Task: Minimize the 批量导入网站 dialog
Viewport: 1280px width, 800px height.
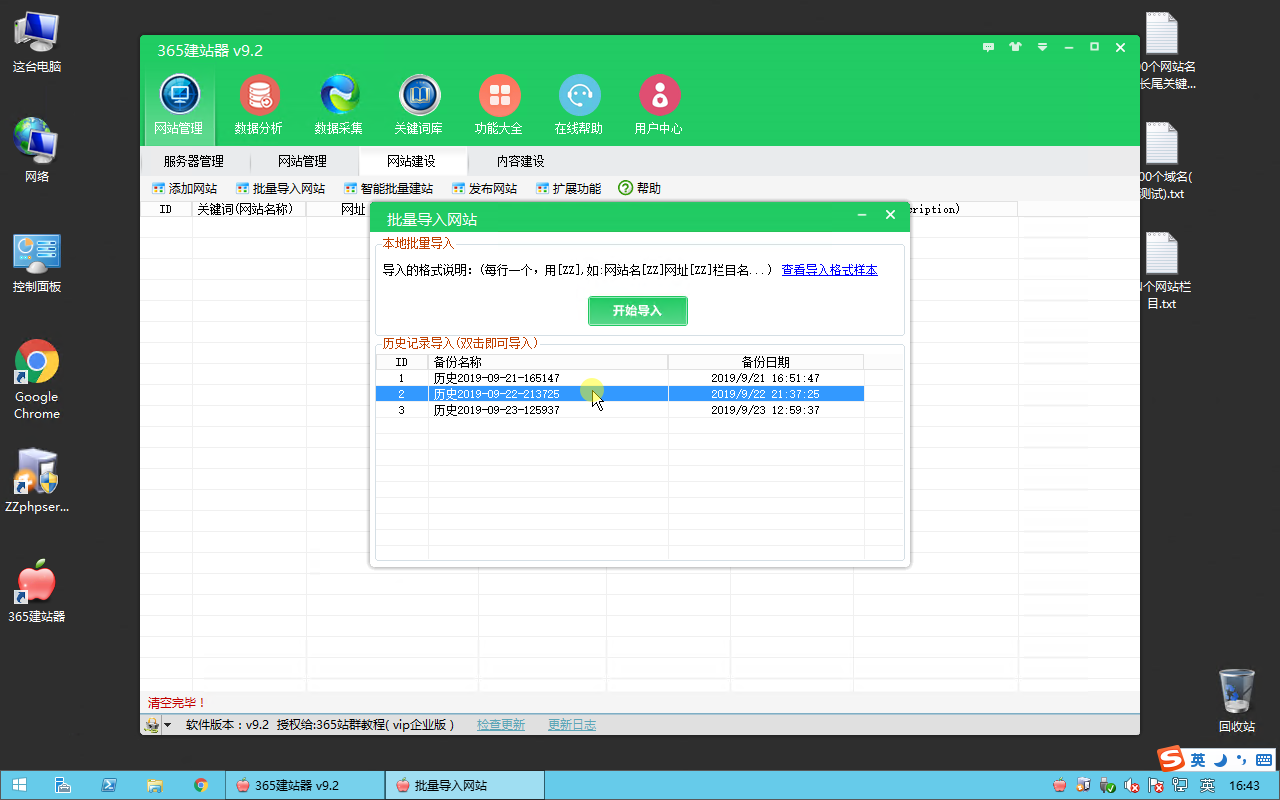Action: pyautogui.click(x=862, y=215)
